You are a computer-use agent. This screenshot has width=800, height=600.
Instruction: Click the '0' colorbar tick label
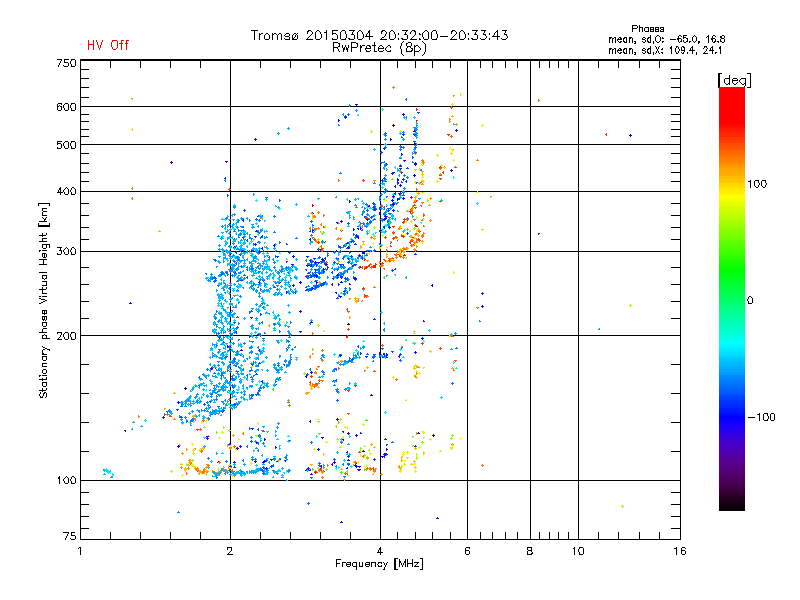750,301
